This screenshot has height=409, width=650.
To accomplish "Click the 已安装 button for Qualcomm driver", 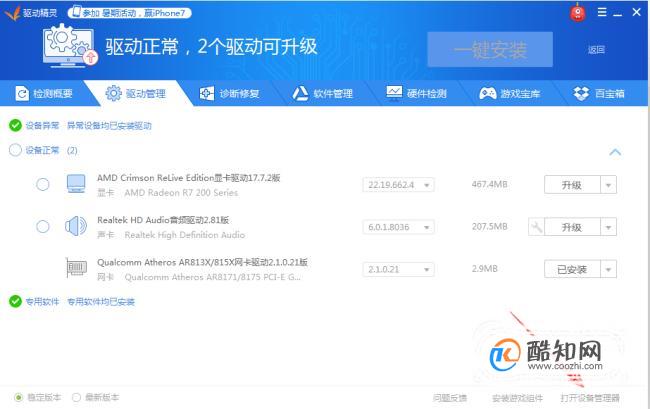I will pyautogui.click(x=572, y=269).
